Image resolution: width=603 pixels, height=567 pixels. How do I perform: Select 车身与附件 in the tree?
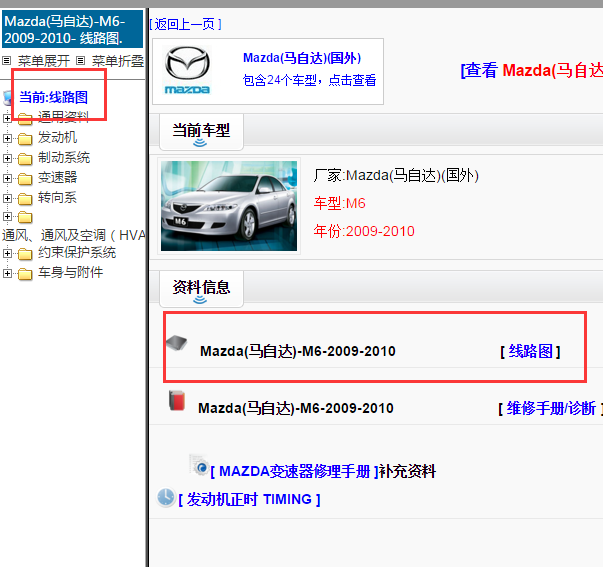pyautogui.click(x=70, y=272)
